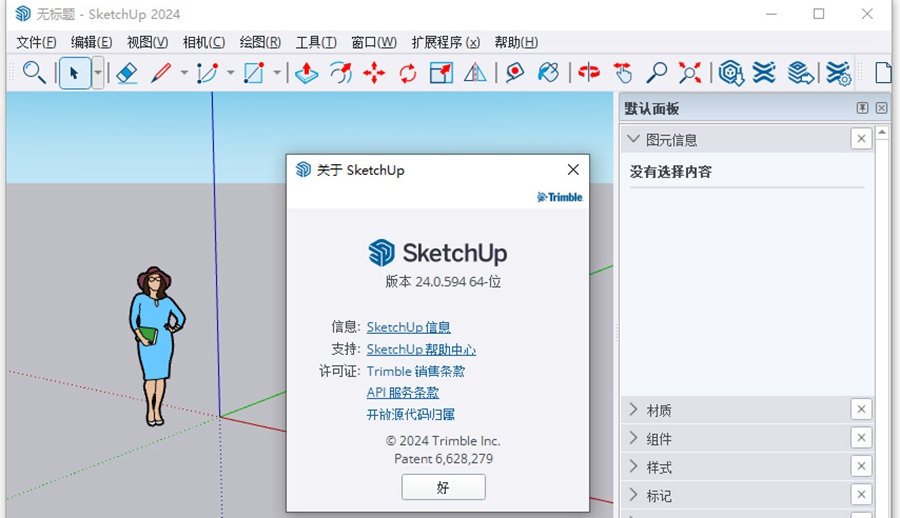Close the 关于 SketchUp dialog
900x518 pixels.
coord(573,169)
